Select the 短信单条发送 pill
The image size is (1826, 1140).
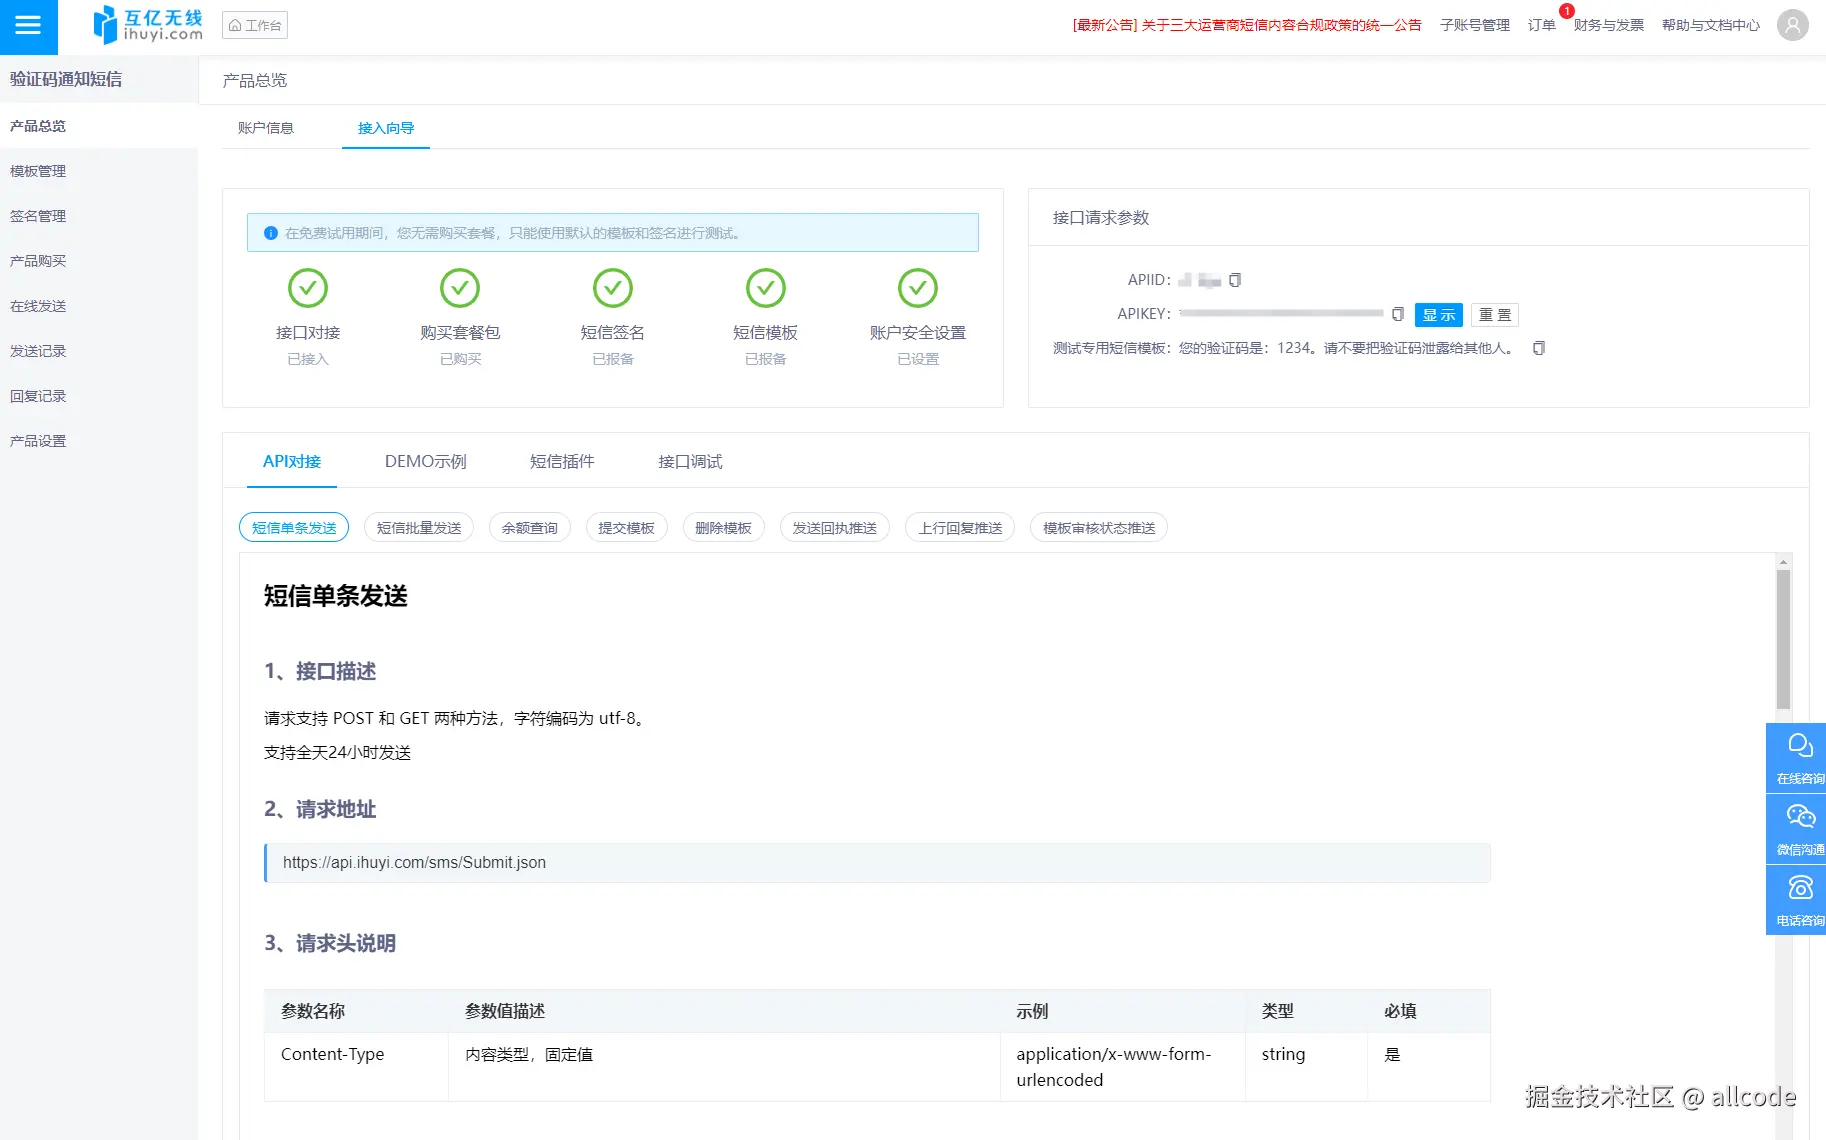[294, 528]
